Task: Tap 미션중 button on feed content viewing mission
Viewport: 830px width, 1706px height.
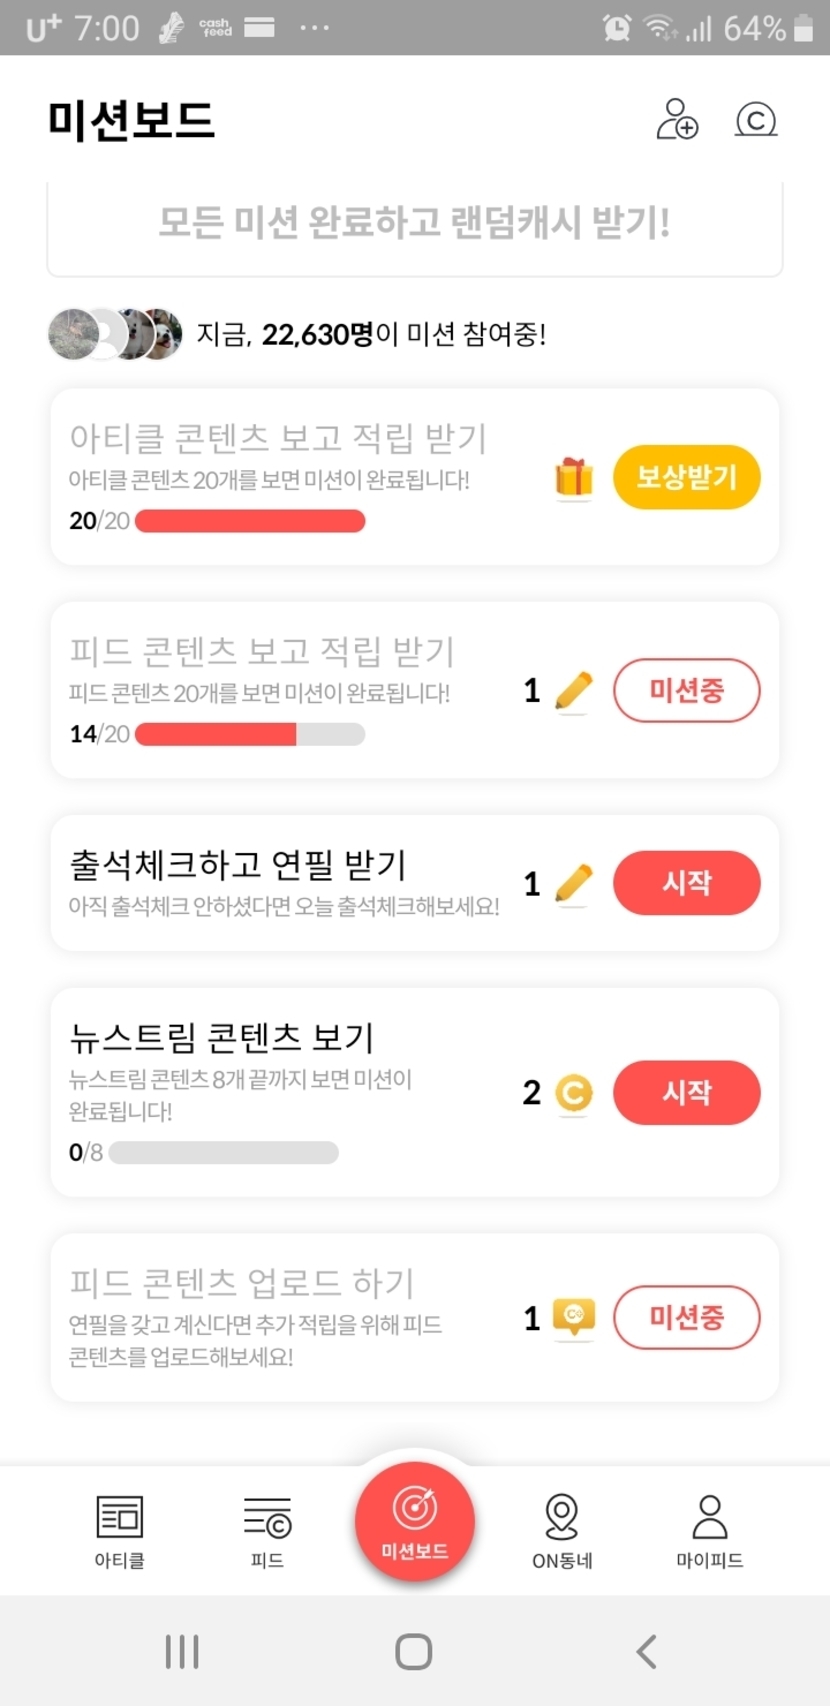Action: pos(686,690)
